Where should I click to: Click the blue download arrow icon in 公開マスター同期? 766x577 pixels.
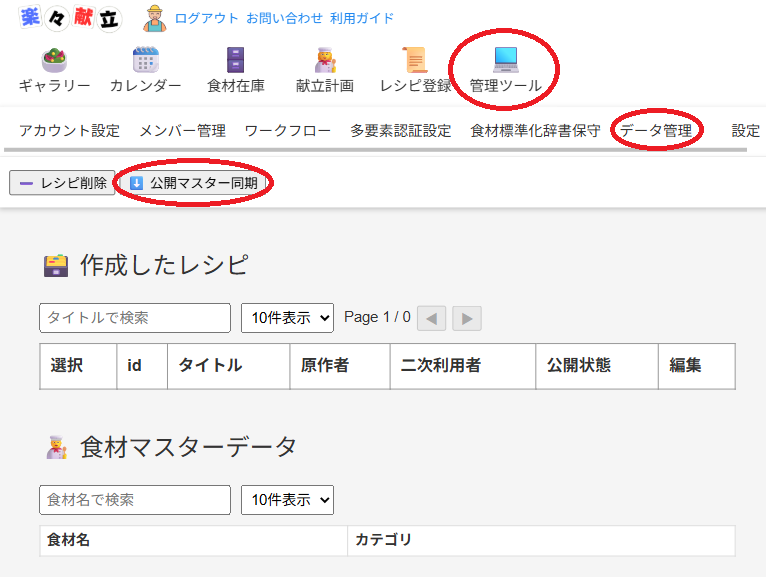tap(136, 183)
